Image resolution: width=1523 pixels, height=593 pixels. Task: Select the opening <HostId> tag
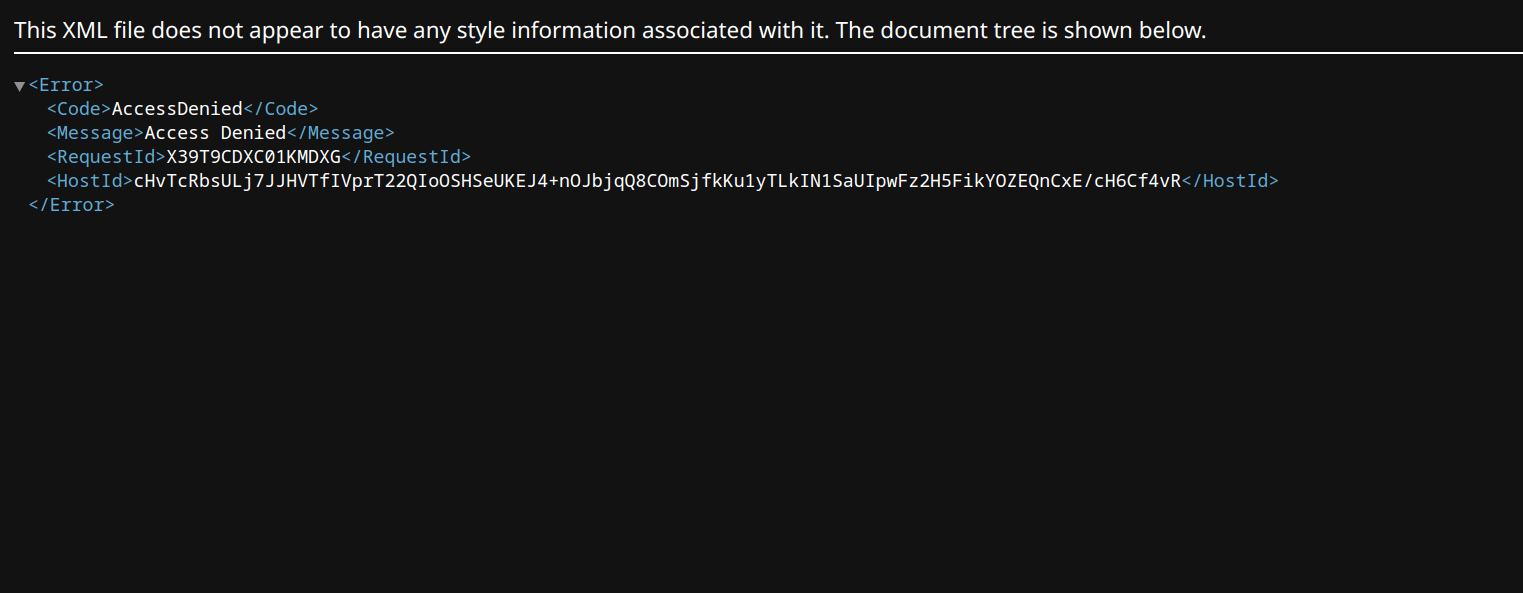pyautogui.click(x=90, y=181)
